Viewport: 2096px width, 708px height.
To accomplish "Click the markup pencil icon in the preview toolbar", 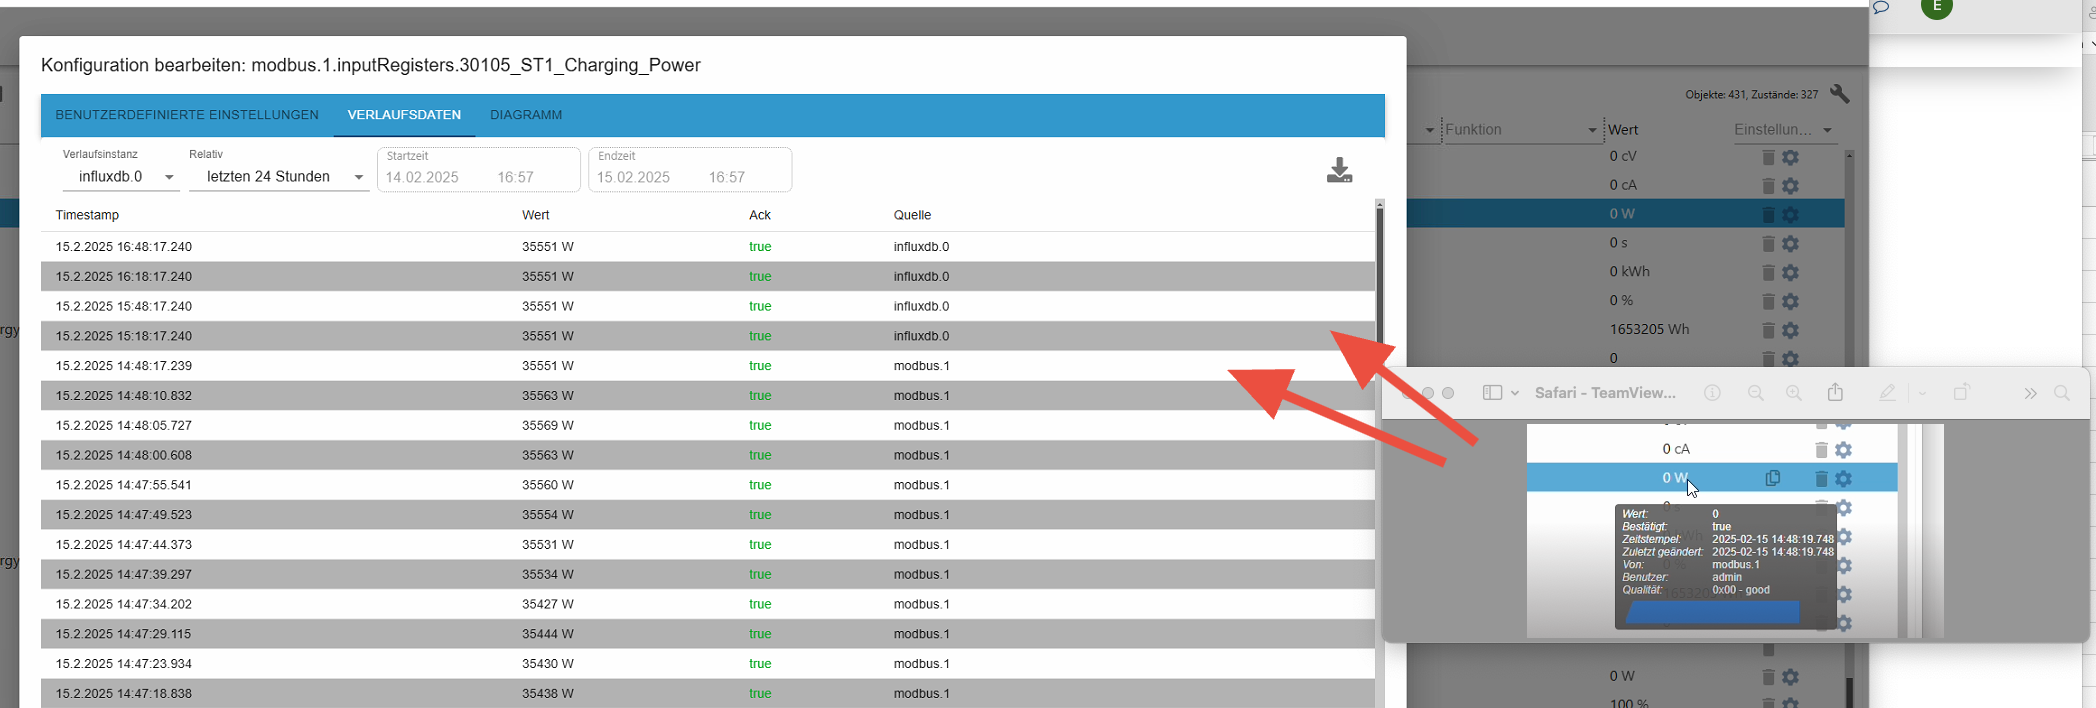I will pos(1887,393).
